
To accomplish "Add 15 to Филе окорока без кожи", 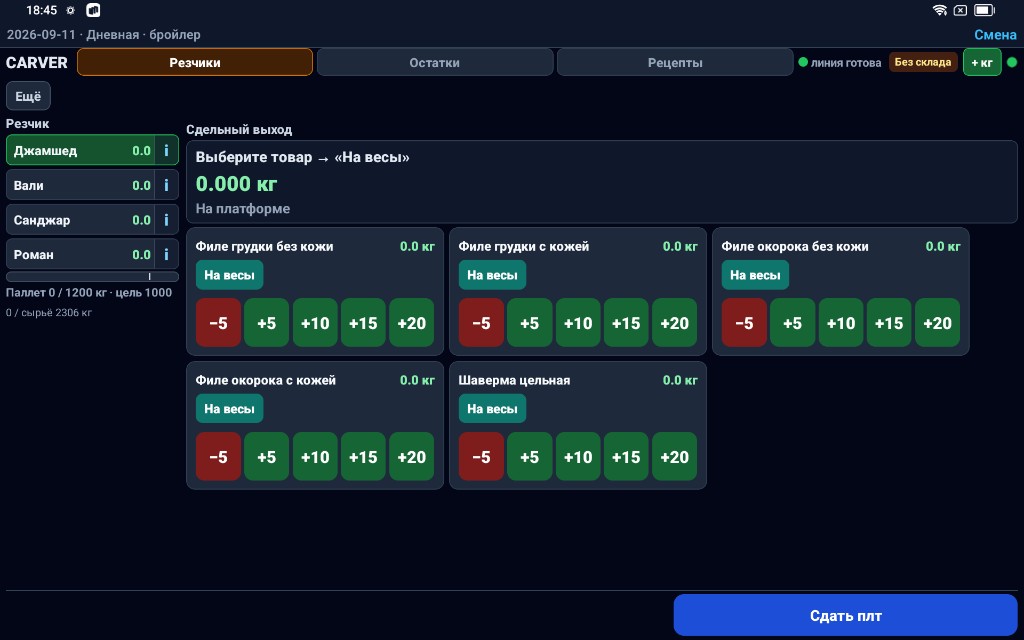I will tap(889, 323).
